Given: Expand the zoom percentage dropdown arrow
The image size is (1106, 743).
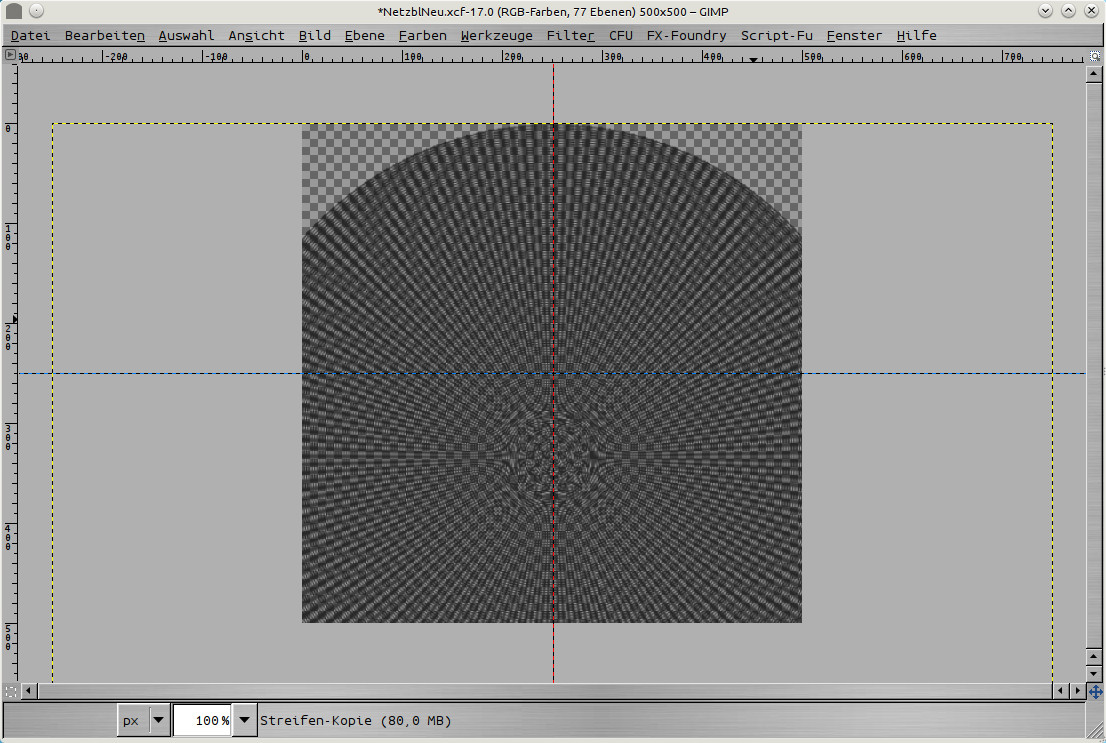Looking at the screenshot, I should [x=243, y=720].
